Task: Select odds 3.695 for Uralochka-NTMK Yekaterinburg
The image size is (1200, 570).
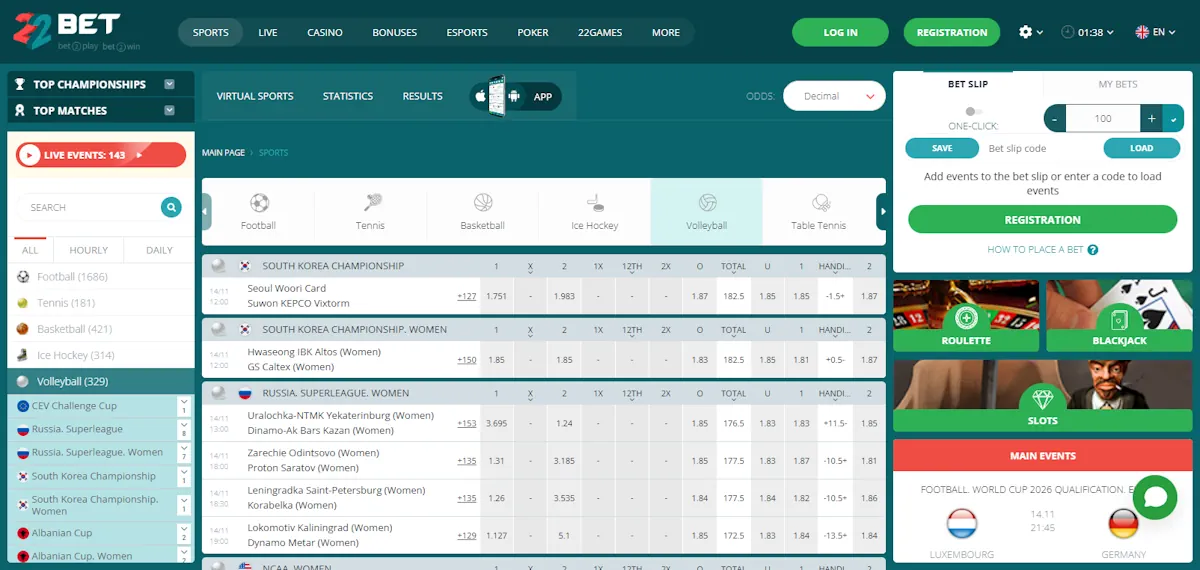Action: tap(496, 424)
